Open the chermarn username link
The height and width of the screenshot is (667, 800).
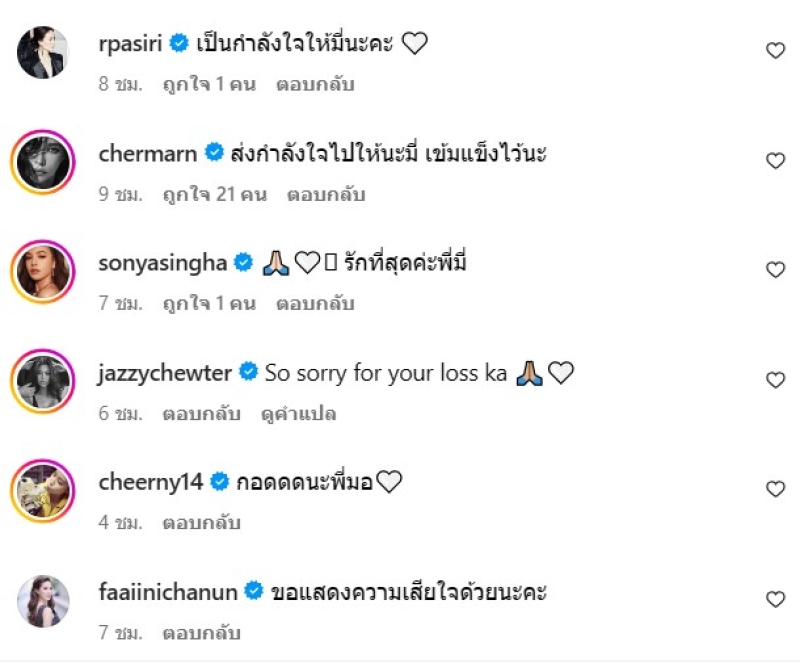(x=149, y=153)
